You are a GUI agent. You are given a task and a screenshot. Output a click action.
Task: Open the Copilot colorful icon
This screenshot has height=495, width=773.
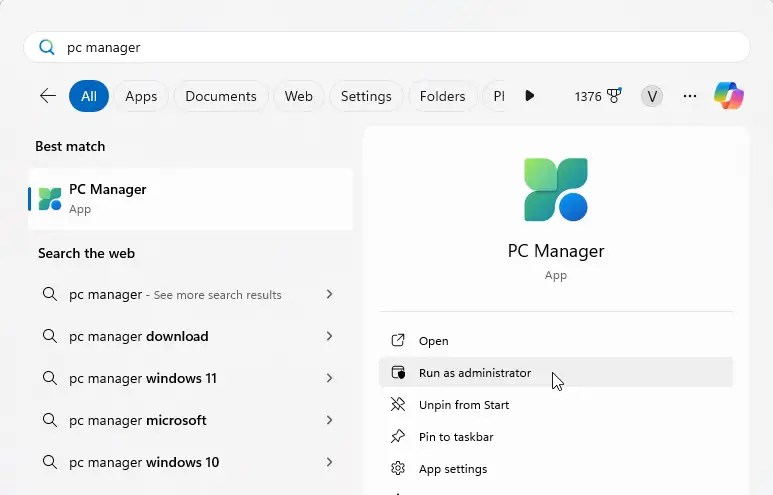pyautogui.click(x=729, y=96)
